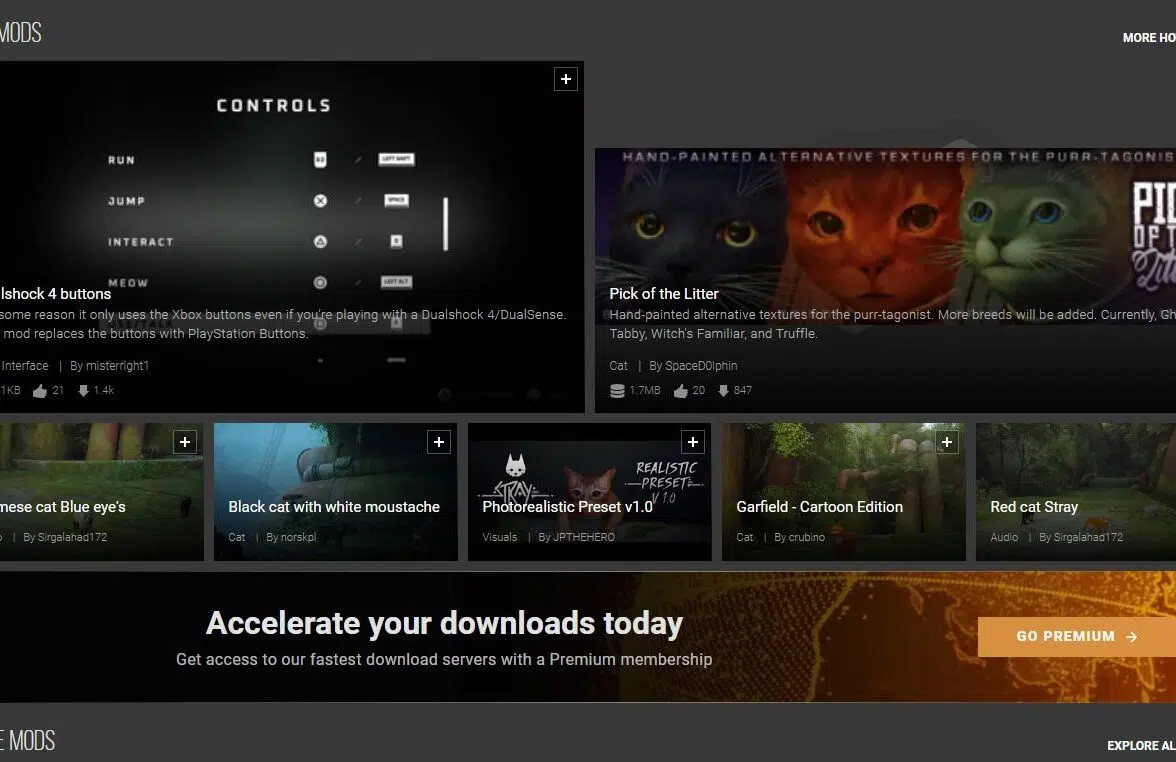Select the Cat category on the Garfield card
Viewport: 1176px width, 762px height.
(744, 537)
